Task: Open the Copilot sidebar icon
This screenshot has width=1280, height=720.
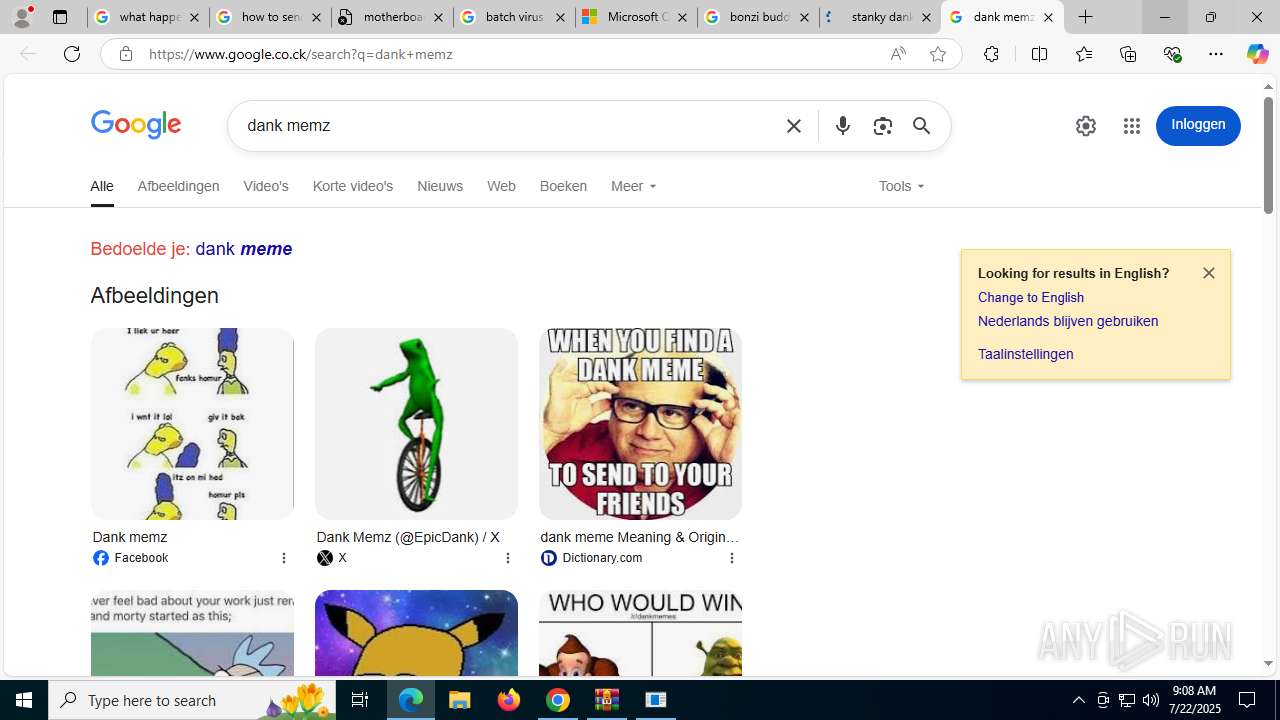Action: [x=1257, y=54]
